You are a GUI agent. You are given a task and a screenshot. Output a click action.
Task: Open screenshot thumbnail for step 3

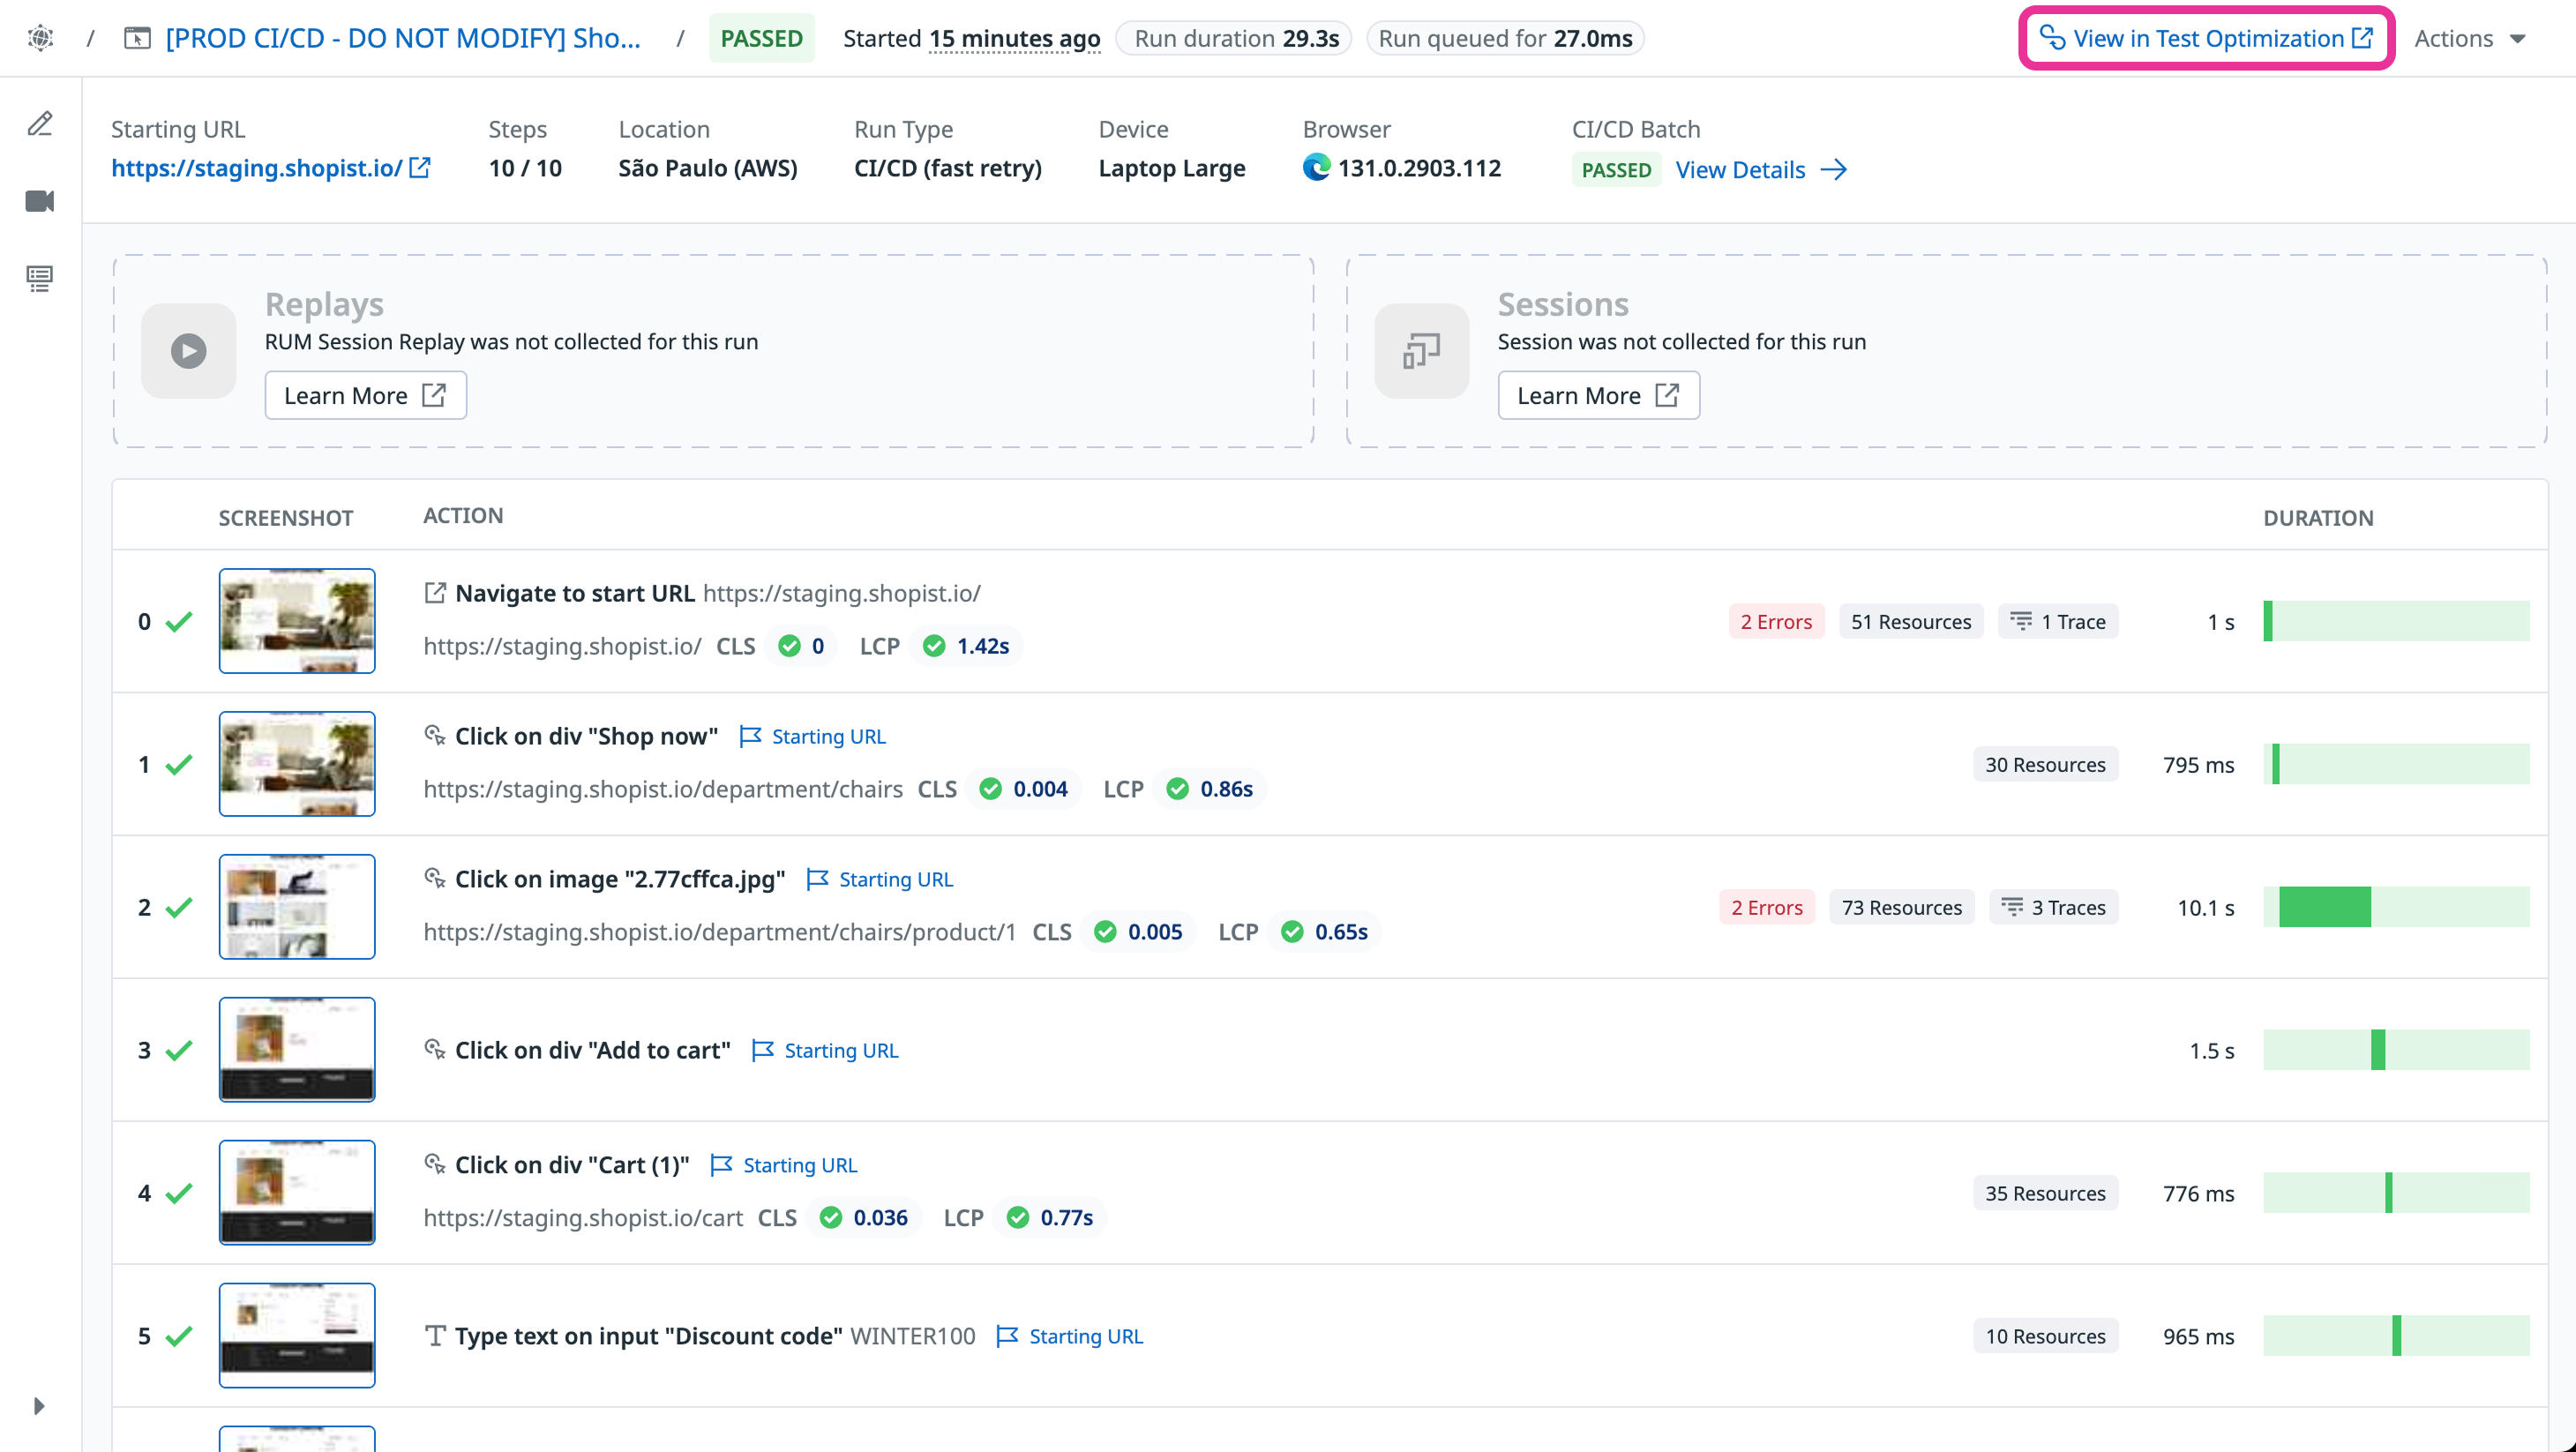coord(297,1050)
